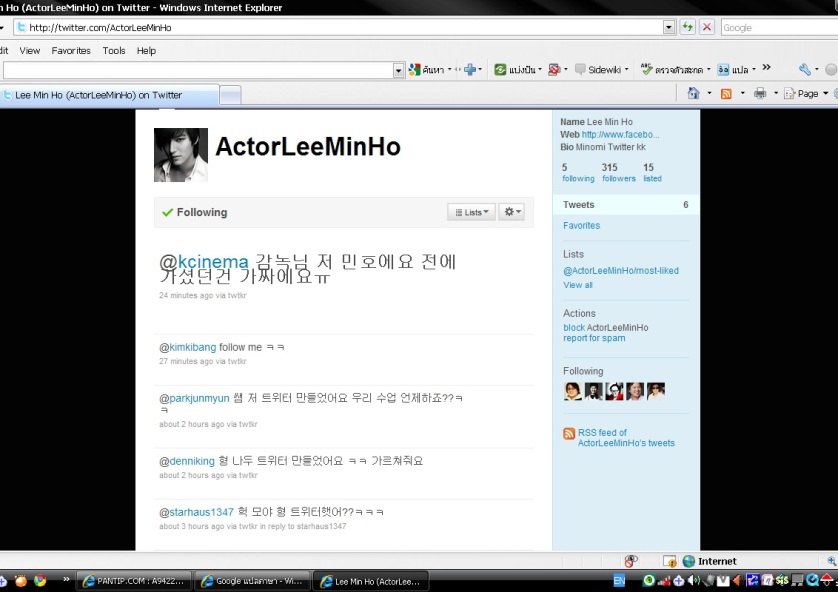Click the Twitter favicon in address bar
Image resolution: width=838 pixels, height=592 pixels.
click(x=21, y=27)
